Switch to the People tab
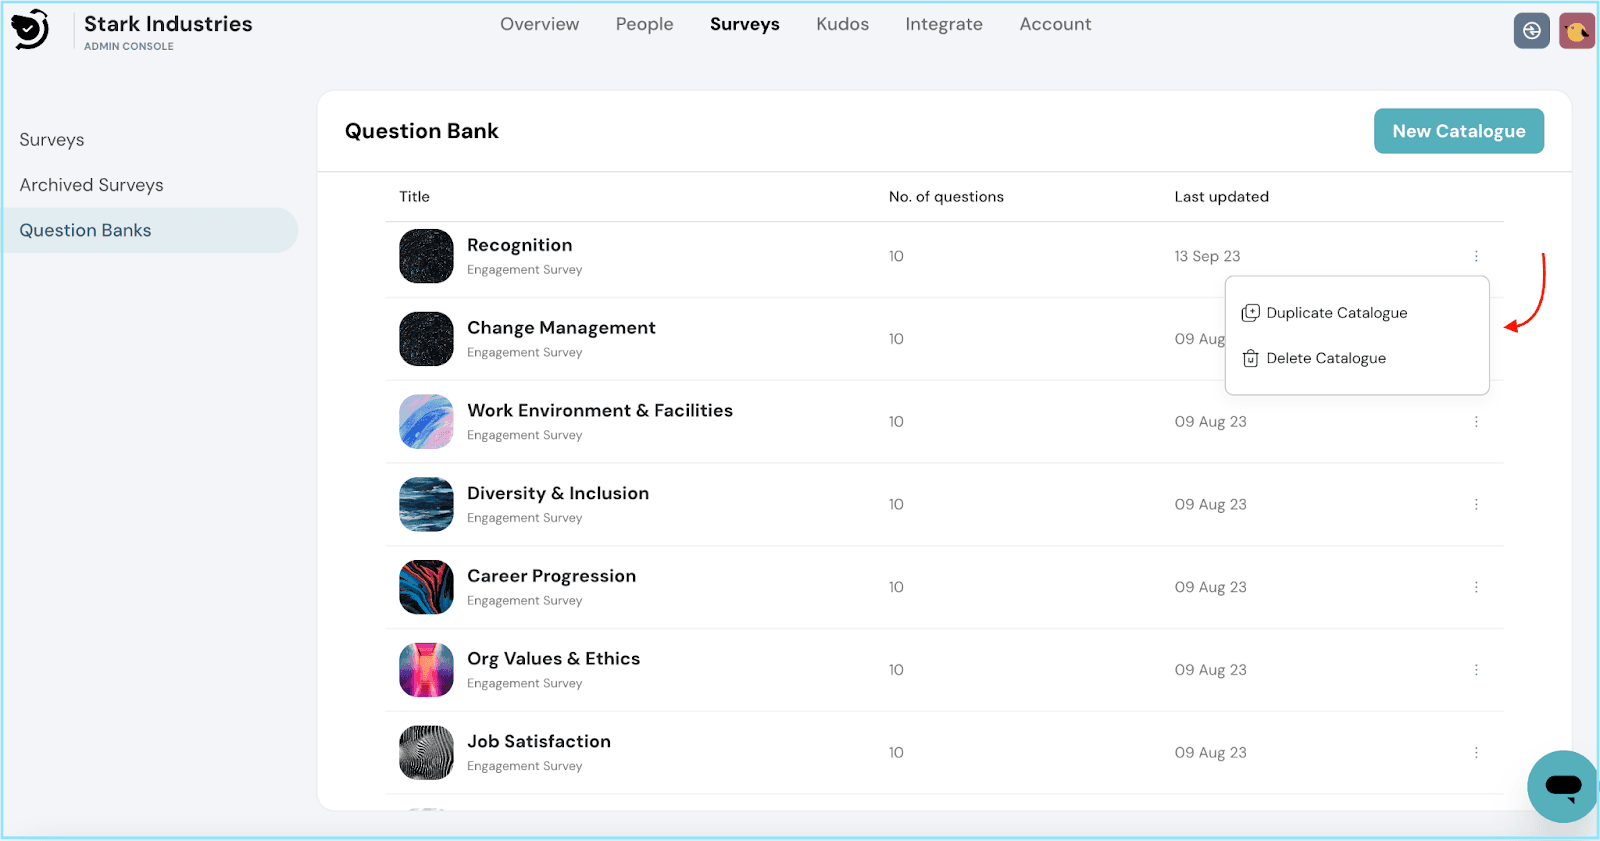The image size is (1600, 841). coord(644,24)
